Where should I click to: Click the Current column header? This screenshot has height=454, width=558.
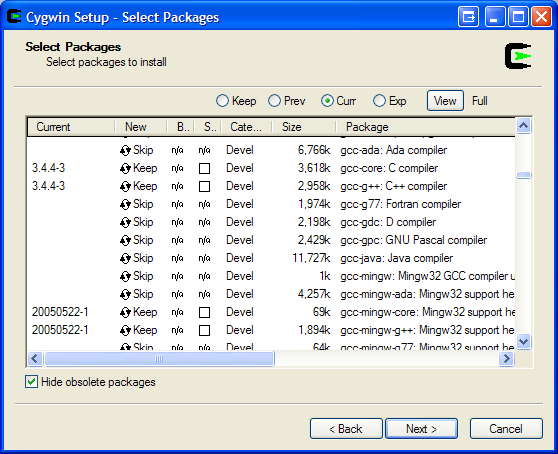click(x=71, y=127)
